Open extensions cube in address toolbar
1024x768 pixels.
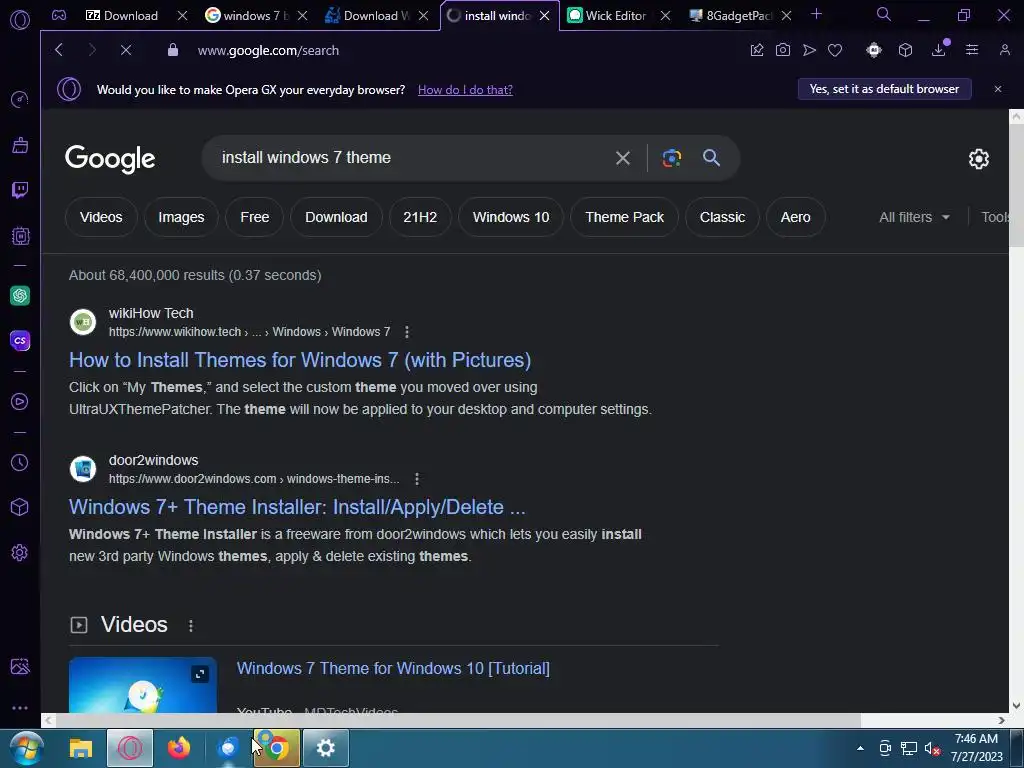905,50
